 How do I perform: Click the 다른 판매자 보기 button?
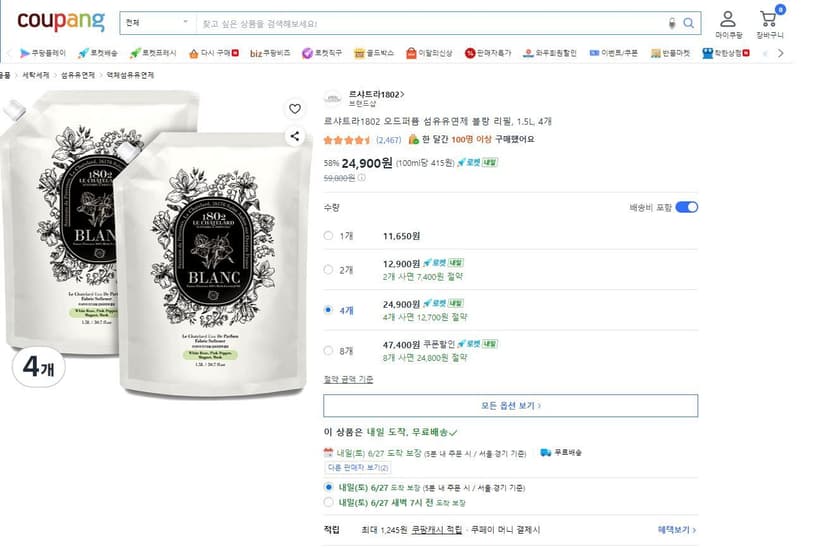[x=357, y=468]
